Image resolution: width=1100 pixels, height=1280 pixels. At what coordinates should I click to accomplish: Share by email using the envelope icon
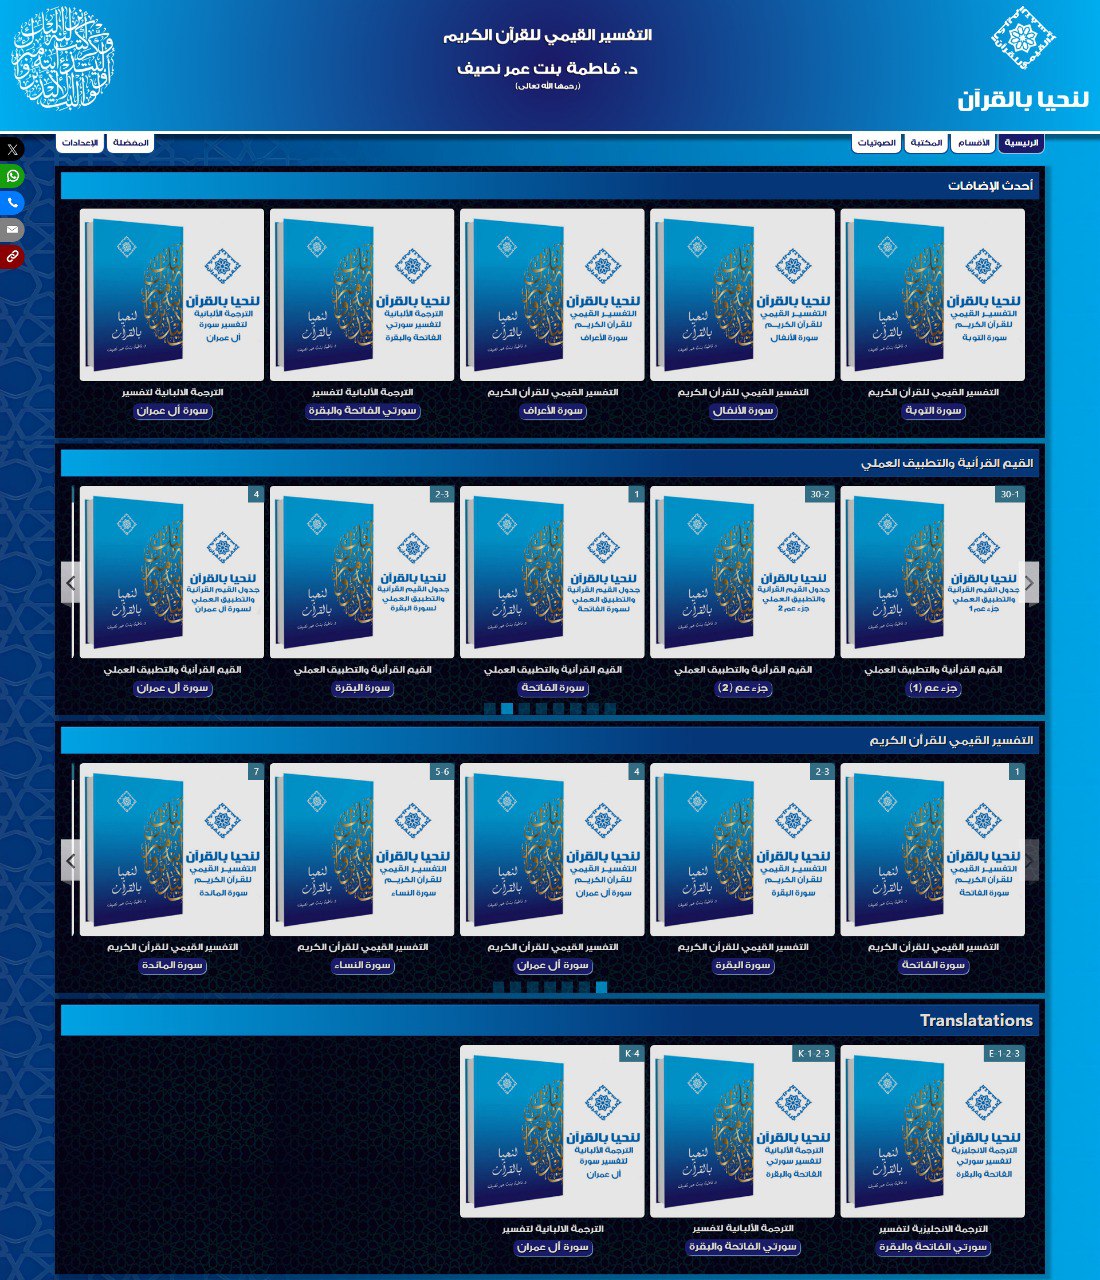tap(12, 230)
